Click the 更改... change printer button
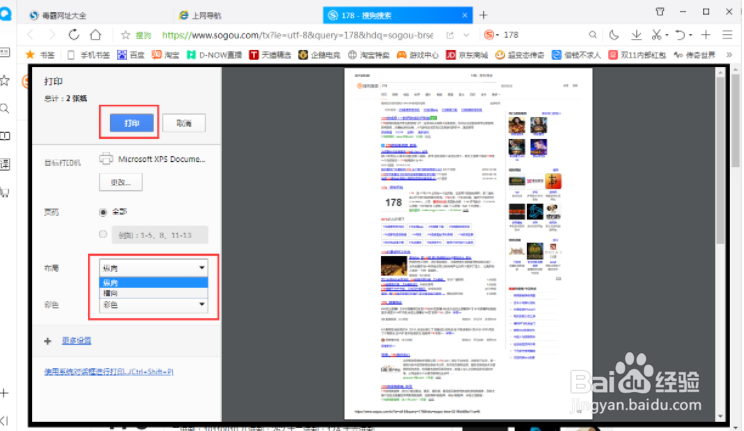Image resolution: width=744 pixels, height=431 pixels. coord(121,182)
